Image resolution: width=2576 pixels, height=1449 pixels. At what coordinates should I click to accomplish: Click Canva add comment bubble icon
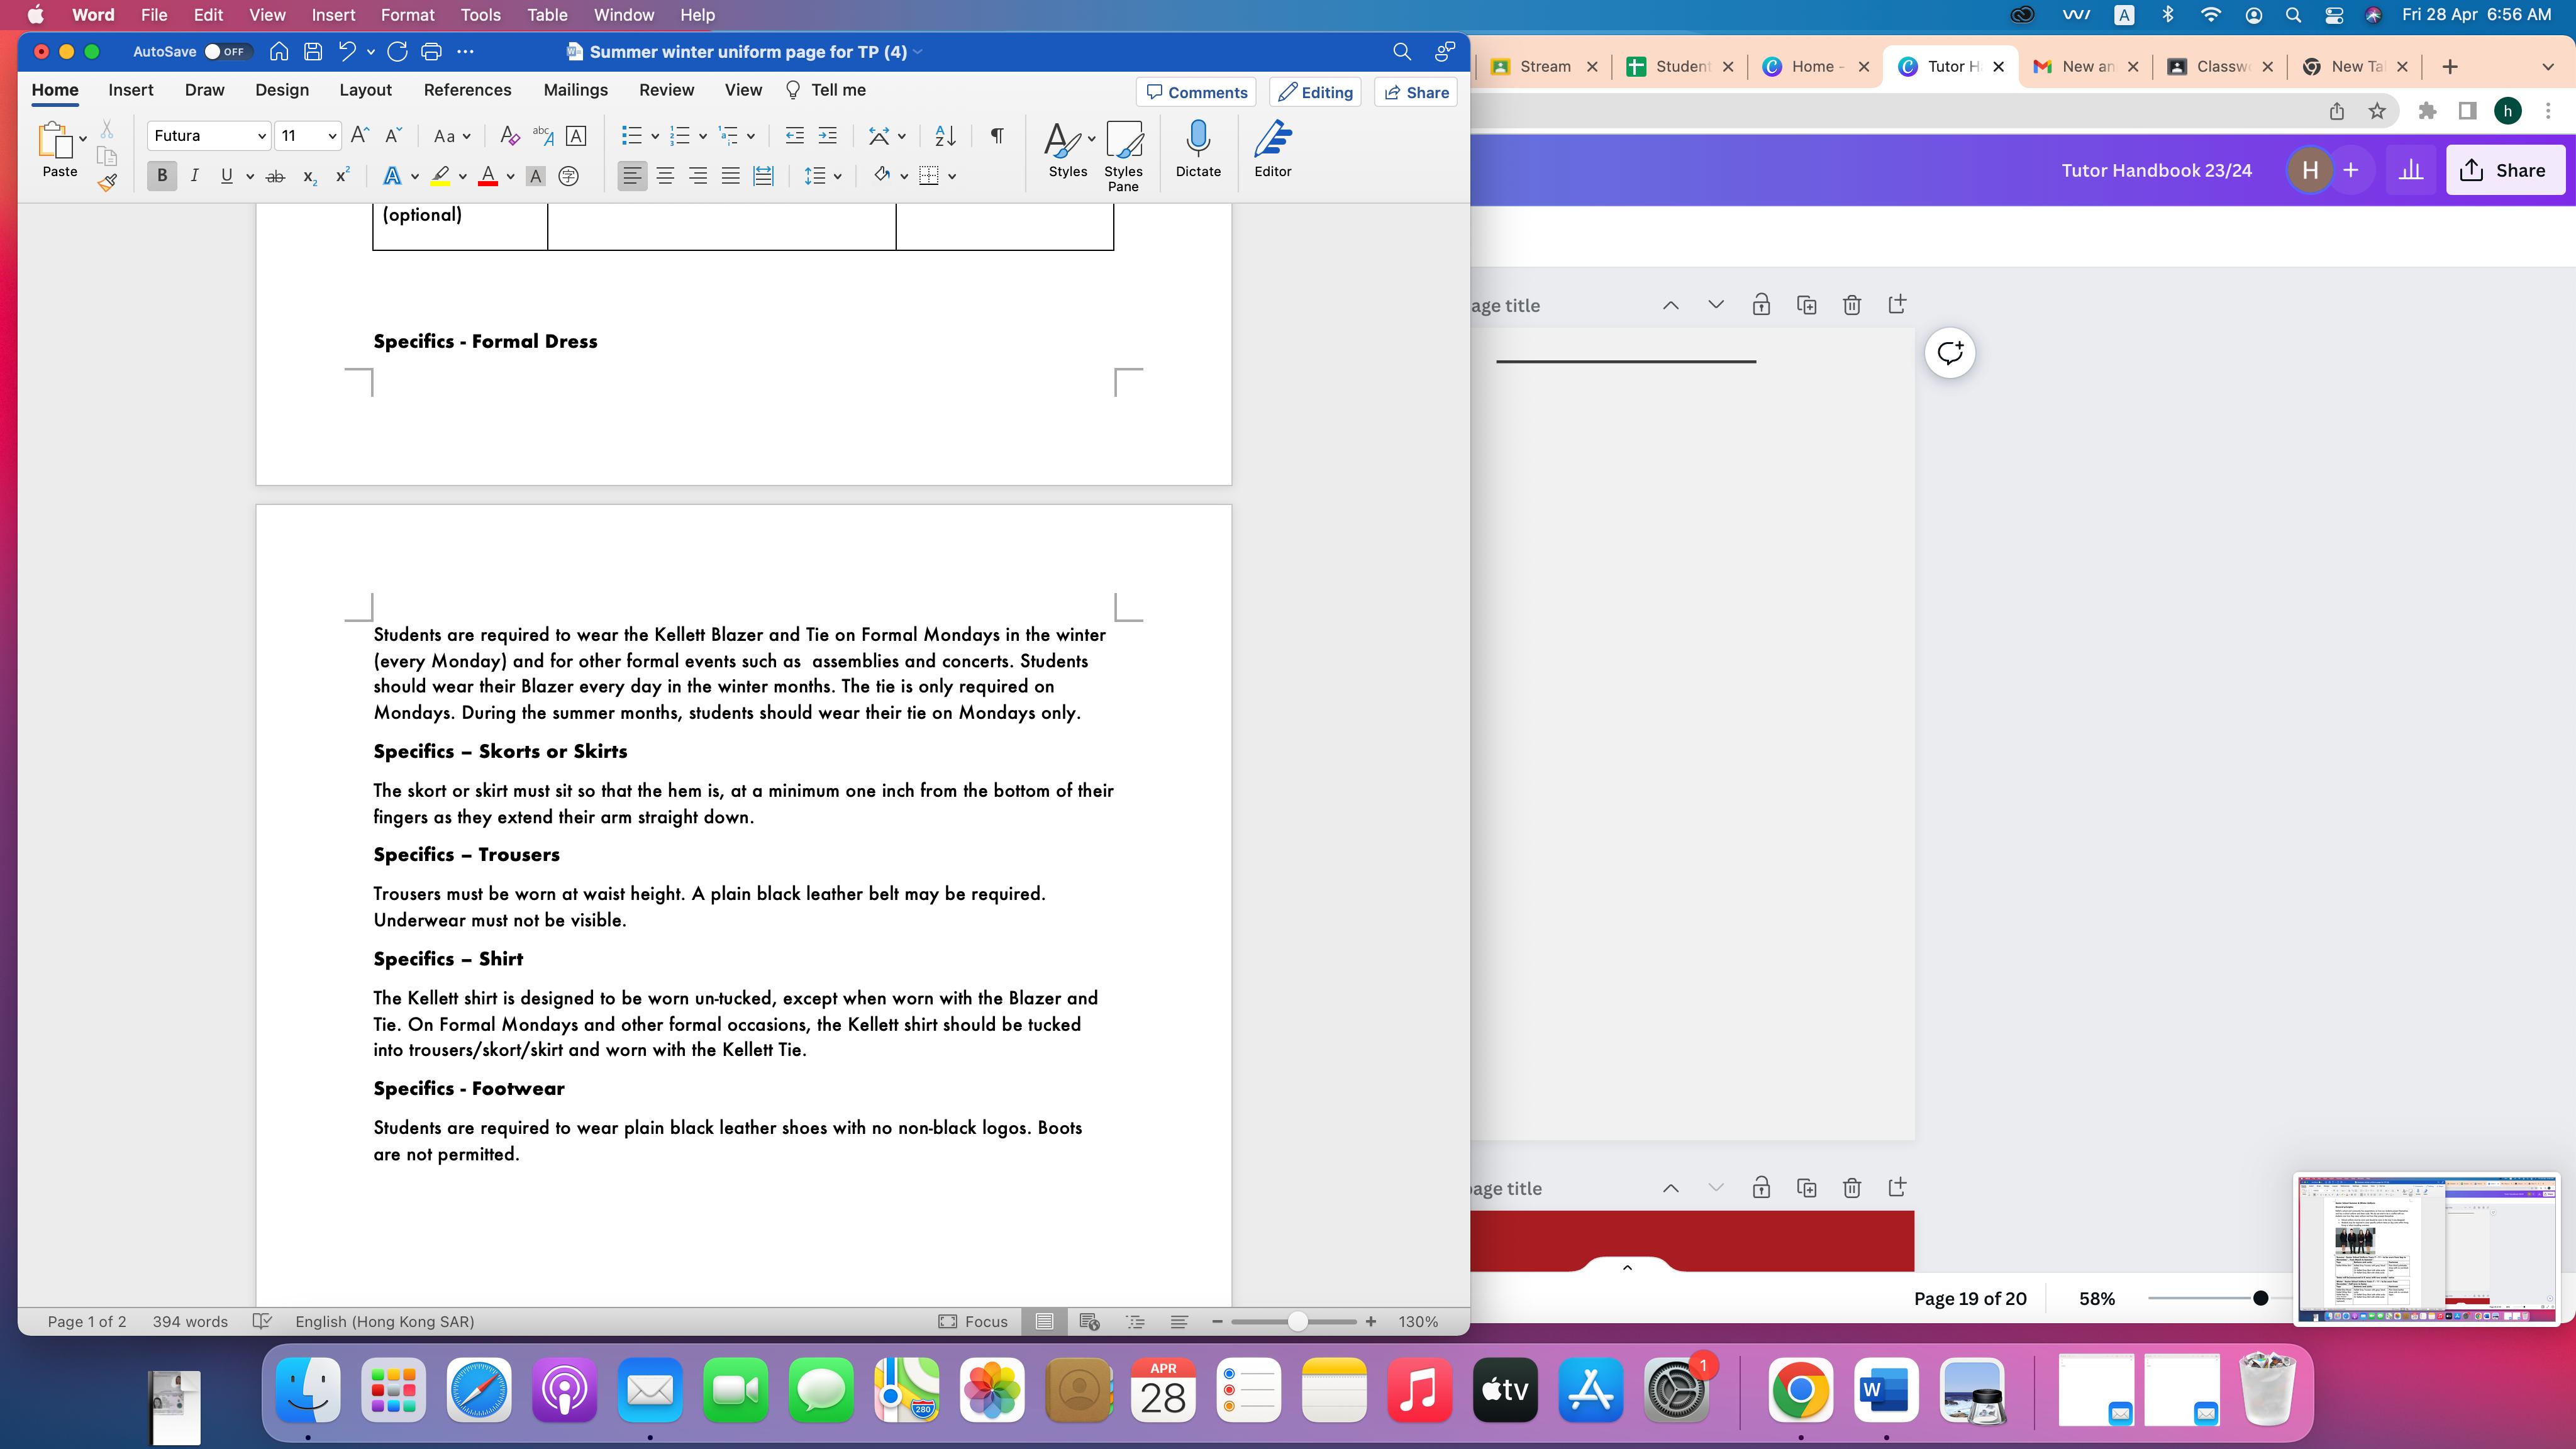[1950, 353]
